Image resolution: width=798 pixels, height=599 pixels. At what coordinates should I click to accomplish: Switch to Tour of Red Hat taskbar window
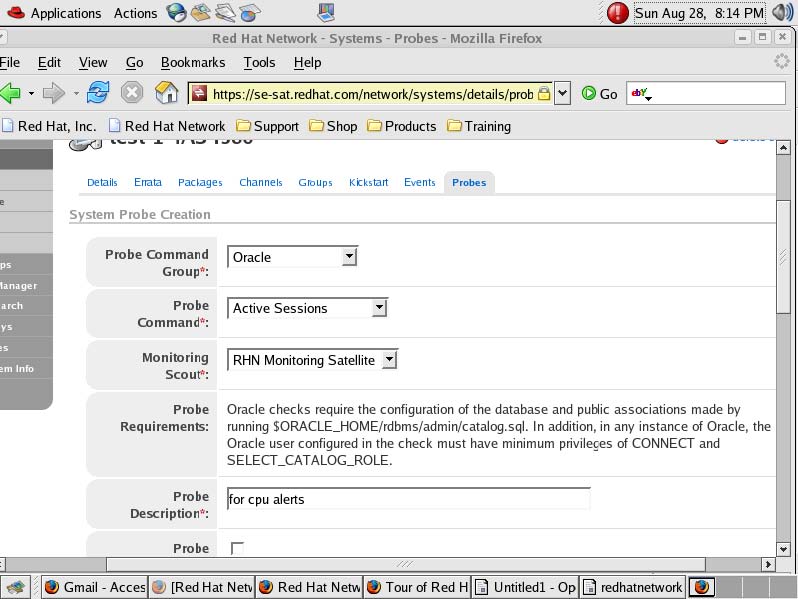tap(417, 587)
